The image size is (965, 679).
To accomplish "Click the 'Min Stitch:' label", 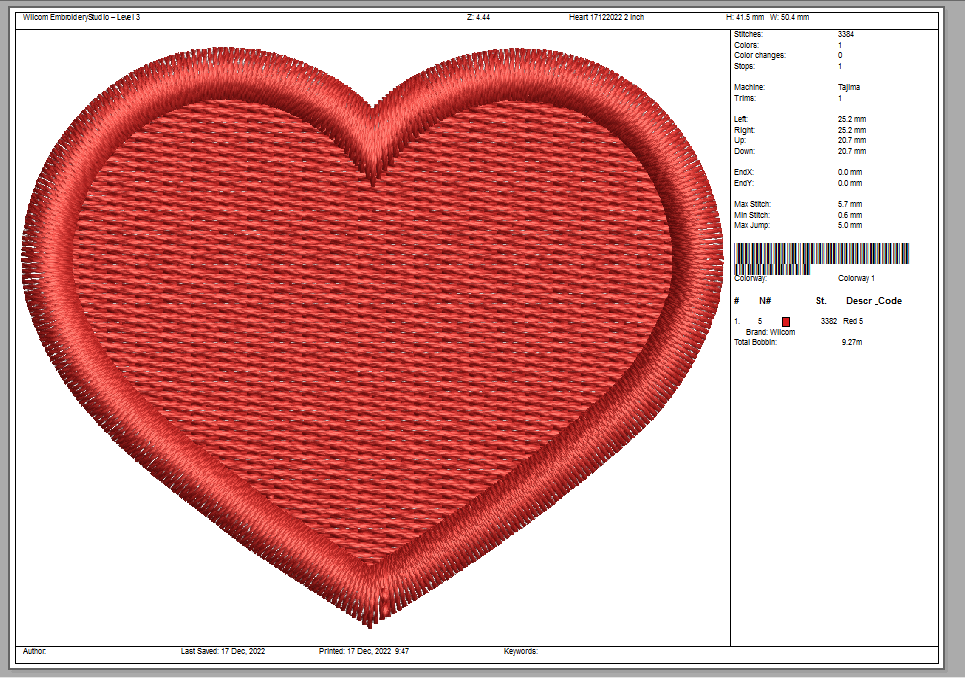I will (751, 215).
